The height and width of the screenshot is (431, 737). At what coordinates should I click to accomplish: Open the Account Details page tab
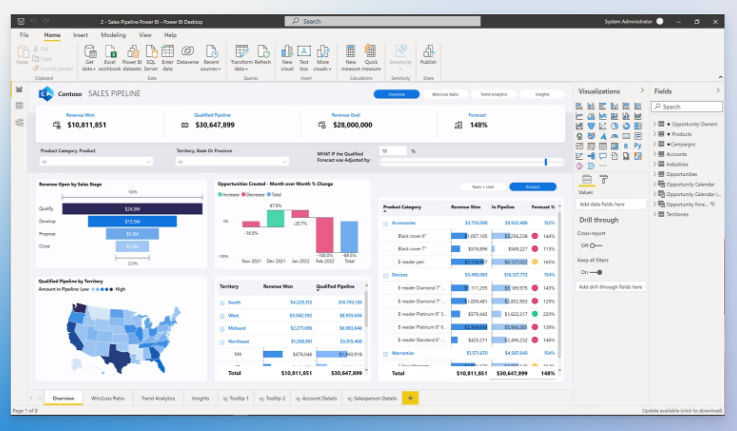316,398
